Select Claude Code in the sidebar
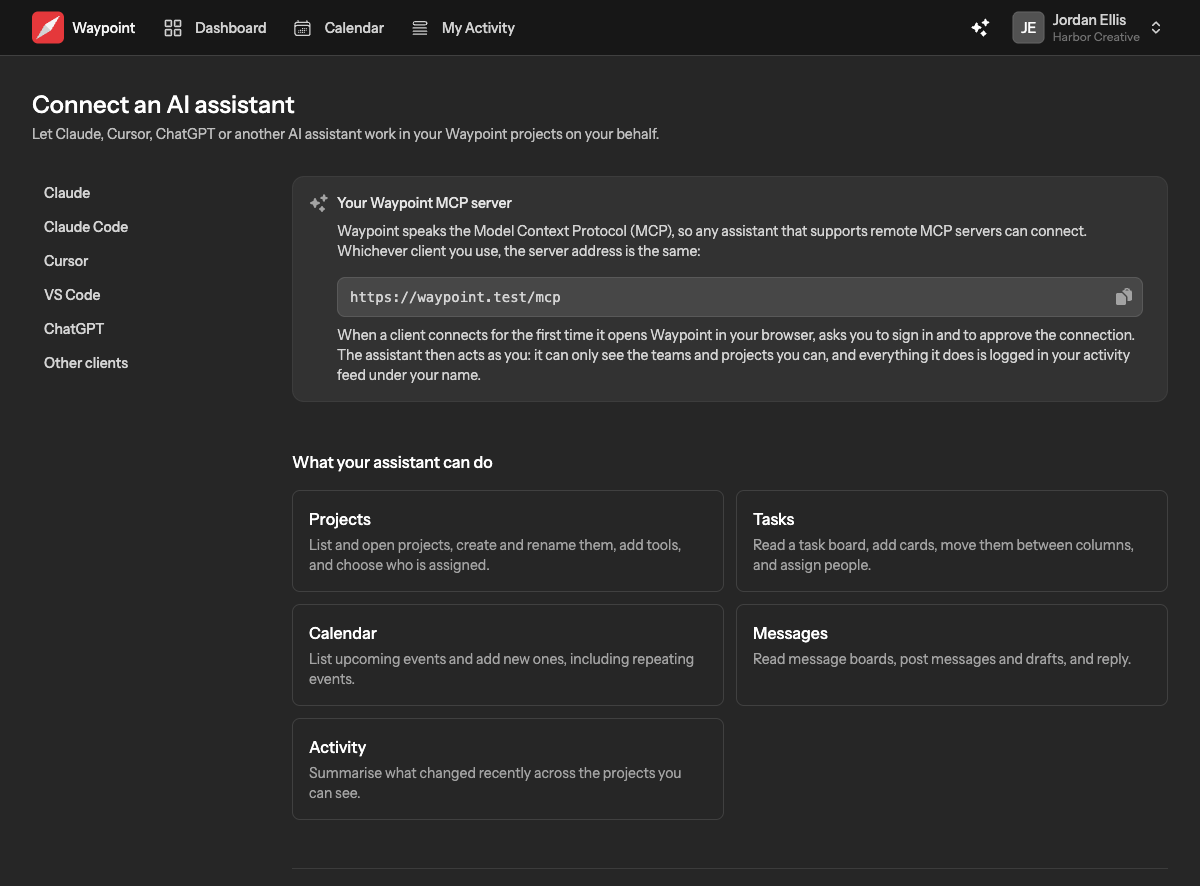The height and width of the screenshot is (886, 1200). tap(86, 227)
